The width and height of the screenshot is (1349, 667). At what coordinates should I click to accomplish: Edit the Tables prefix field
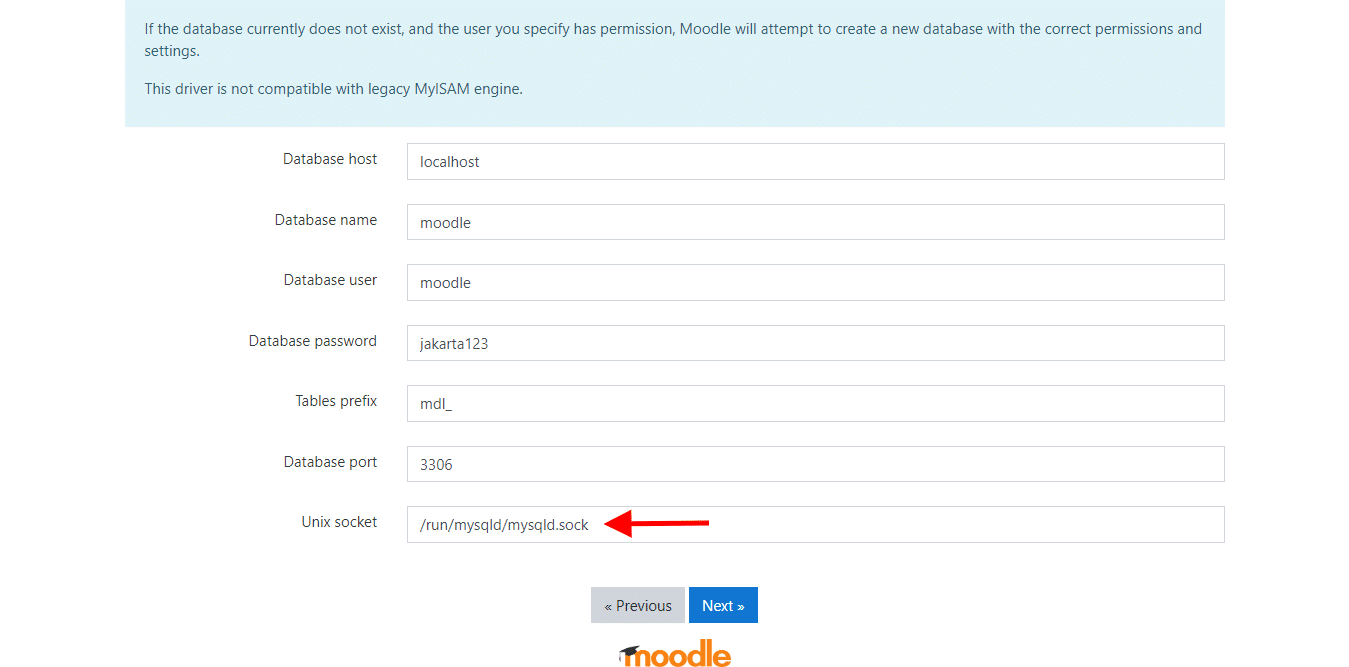(x=815, y=404)
